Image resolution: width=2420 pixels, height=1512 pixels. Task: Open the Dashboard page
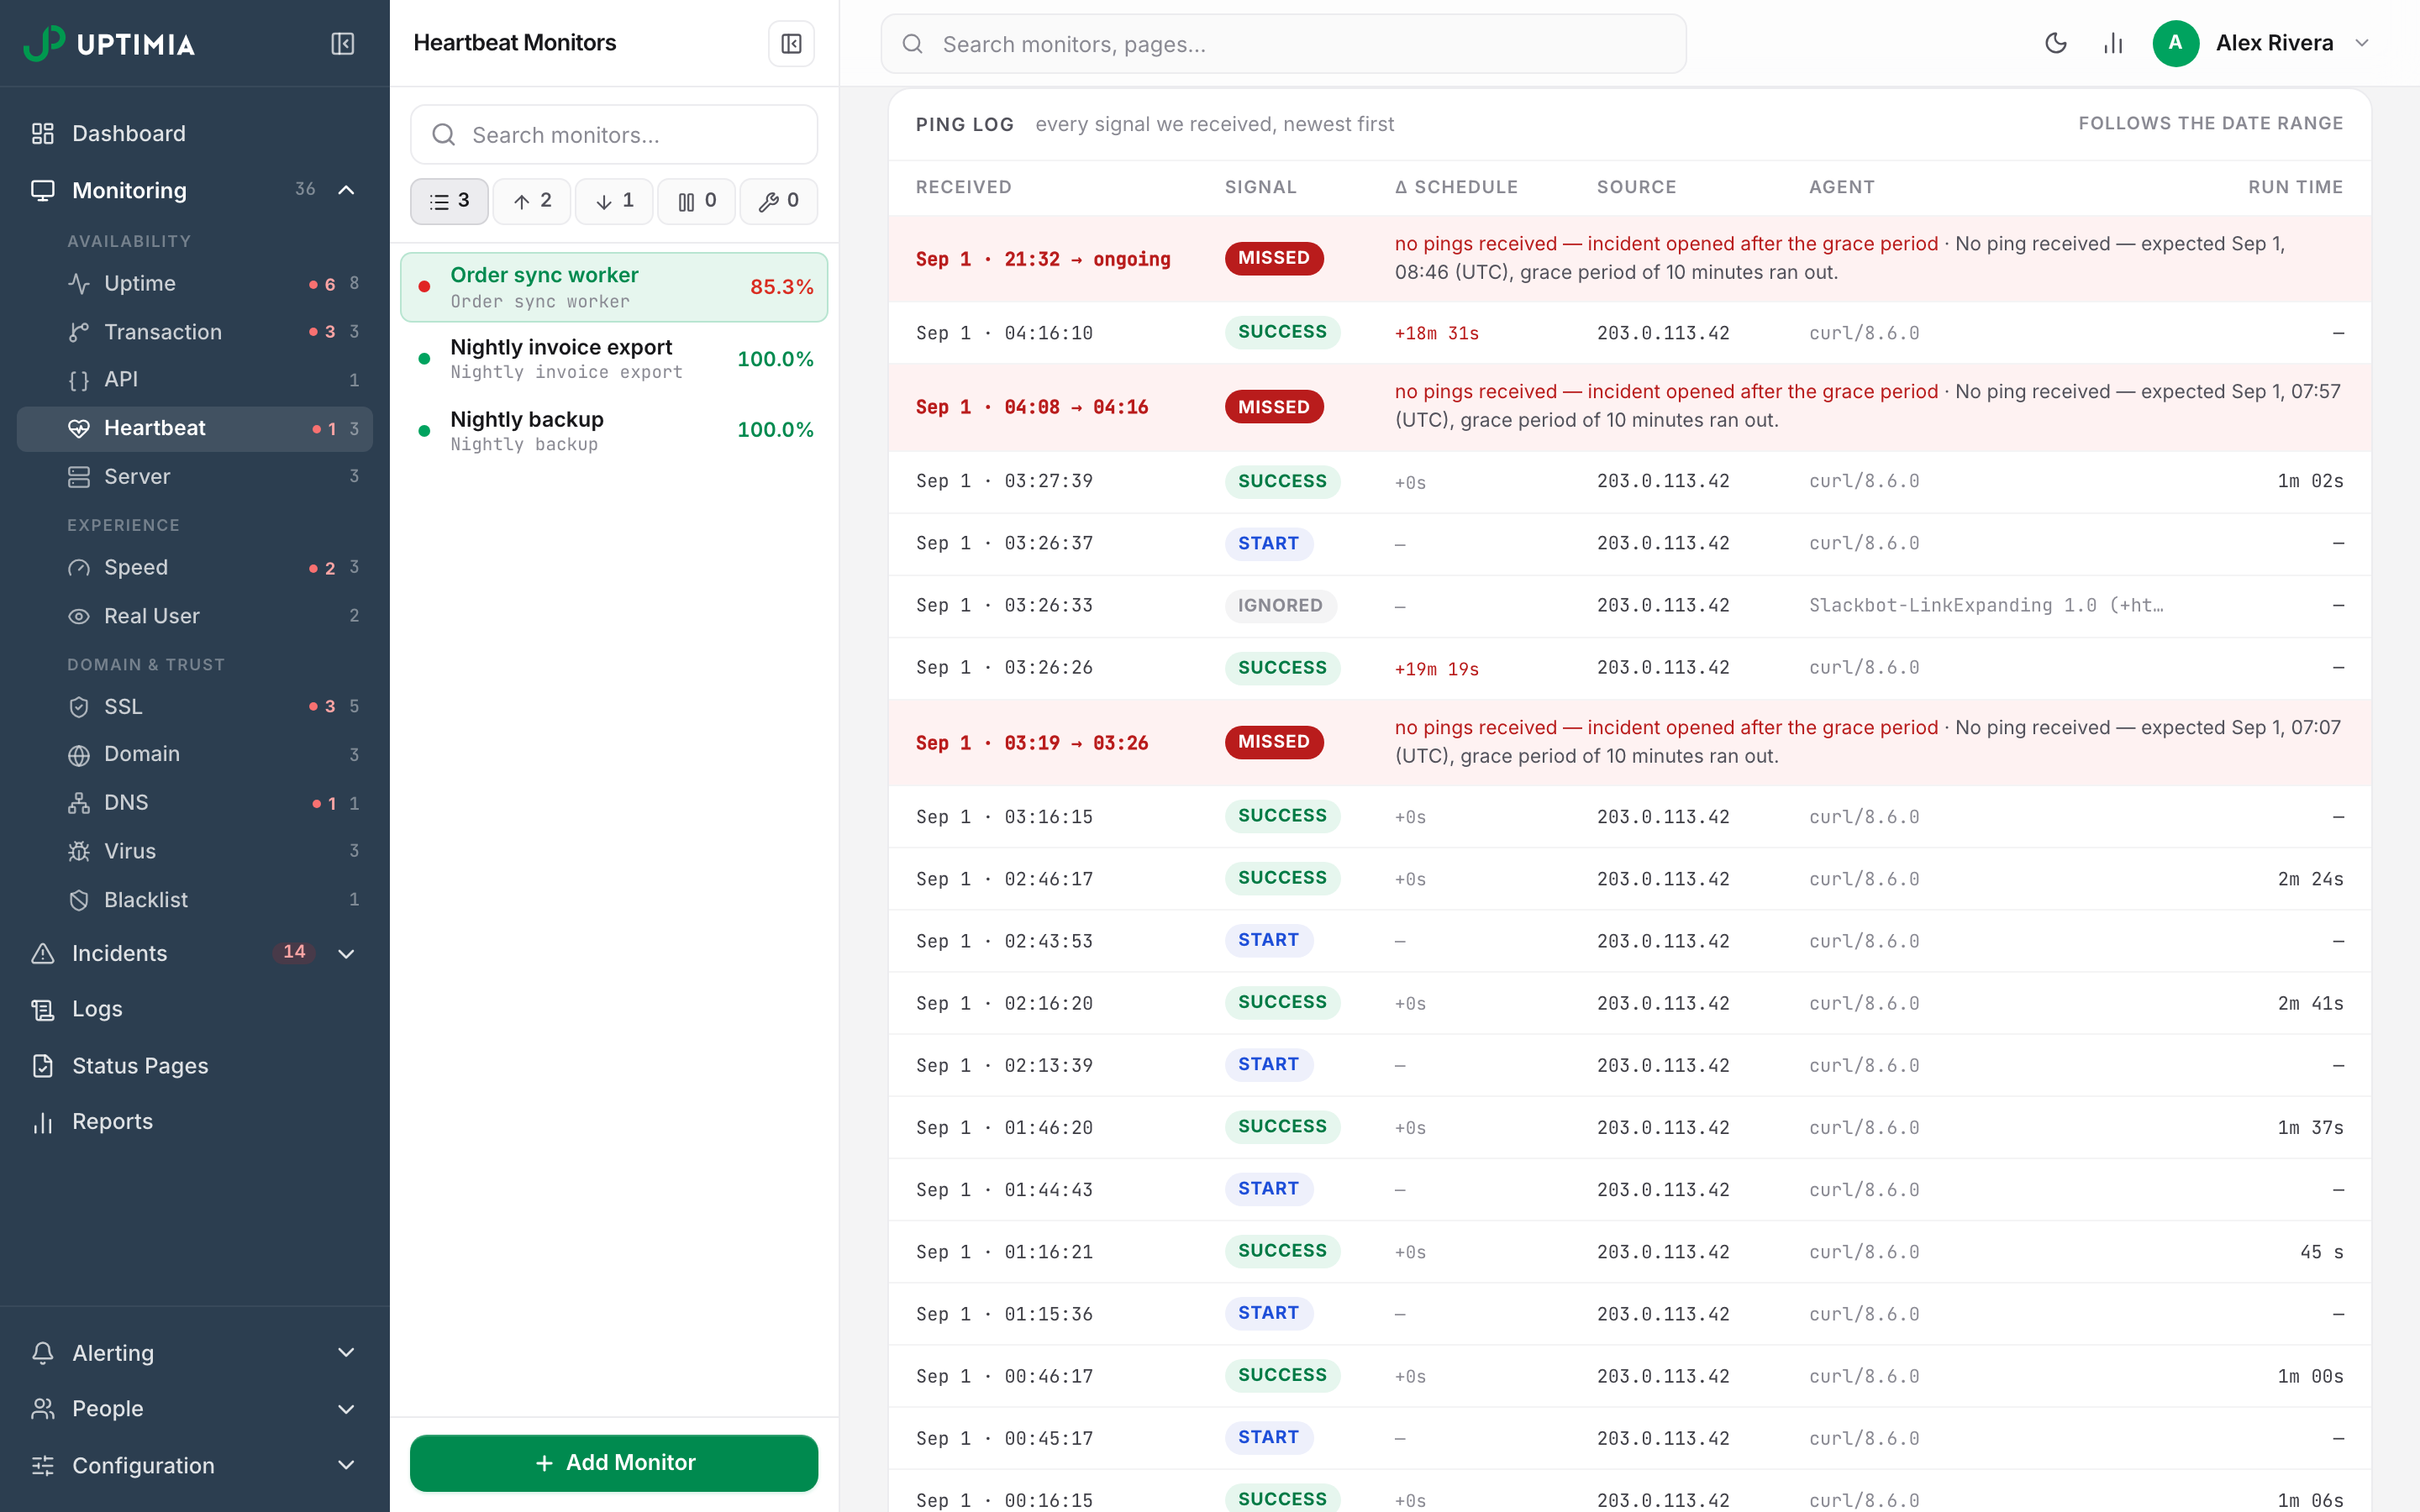coord(195,133)
